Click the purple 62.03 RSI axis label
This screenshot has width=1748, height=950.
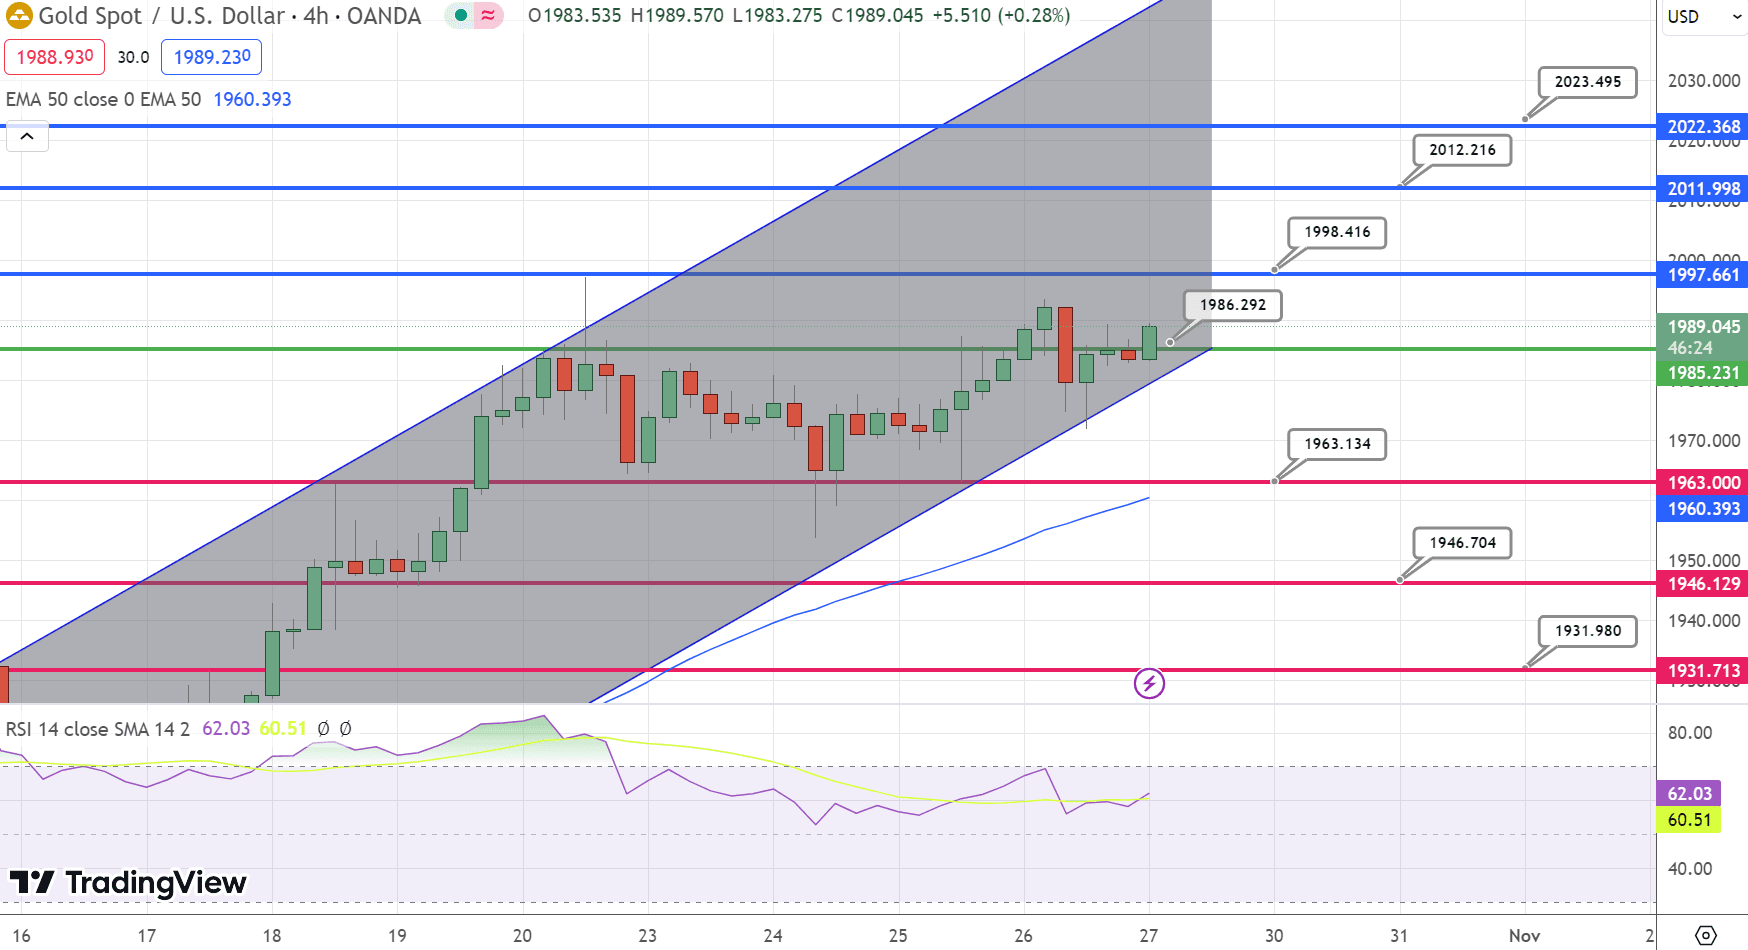point(1689,793)
